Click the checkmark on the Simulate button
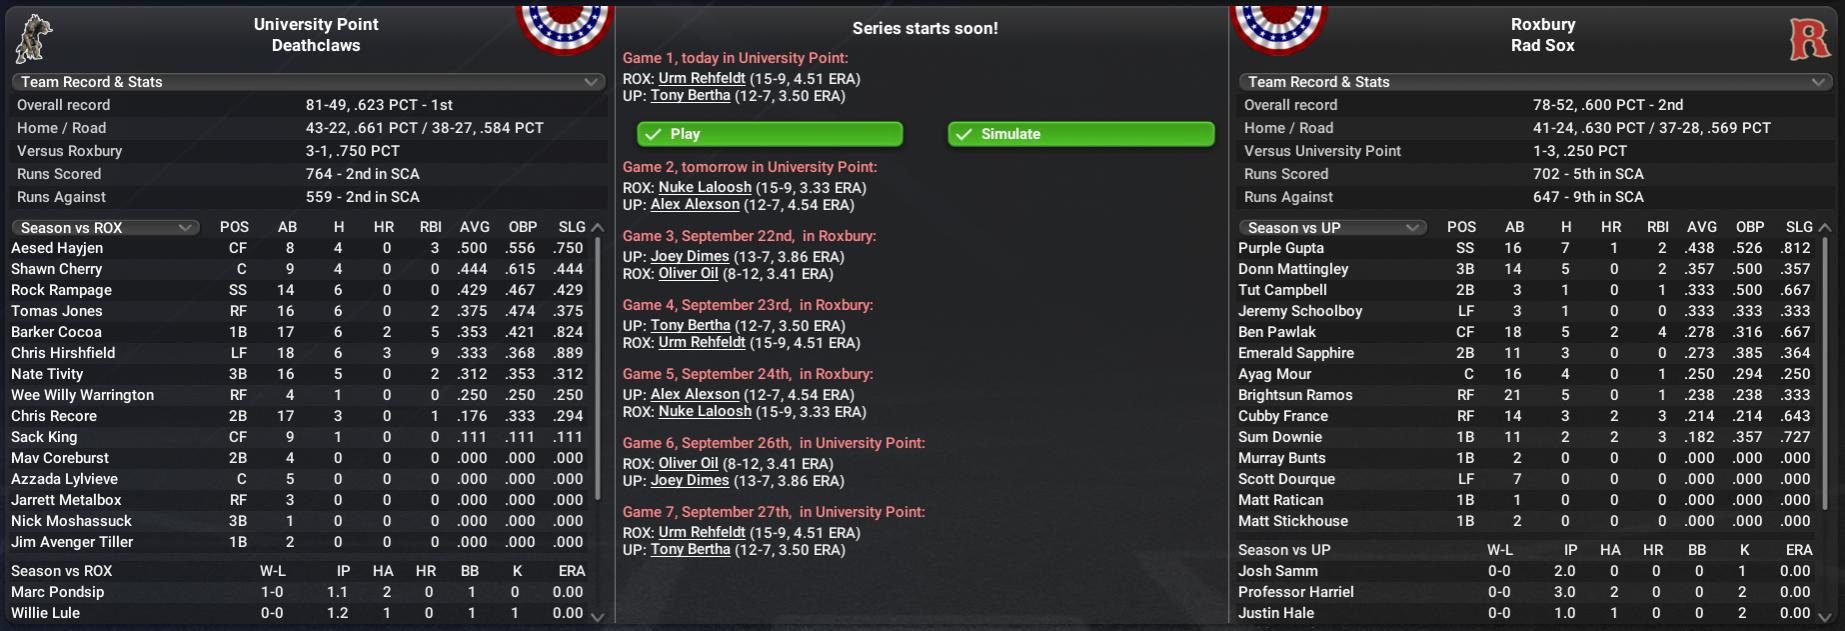This screenshot has height=631, width=1845. pyautogui.click(x=965, y=134)
